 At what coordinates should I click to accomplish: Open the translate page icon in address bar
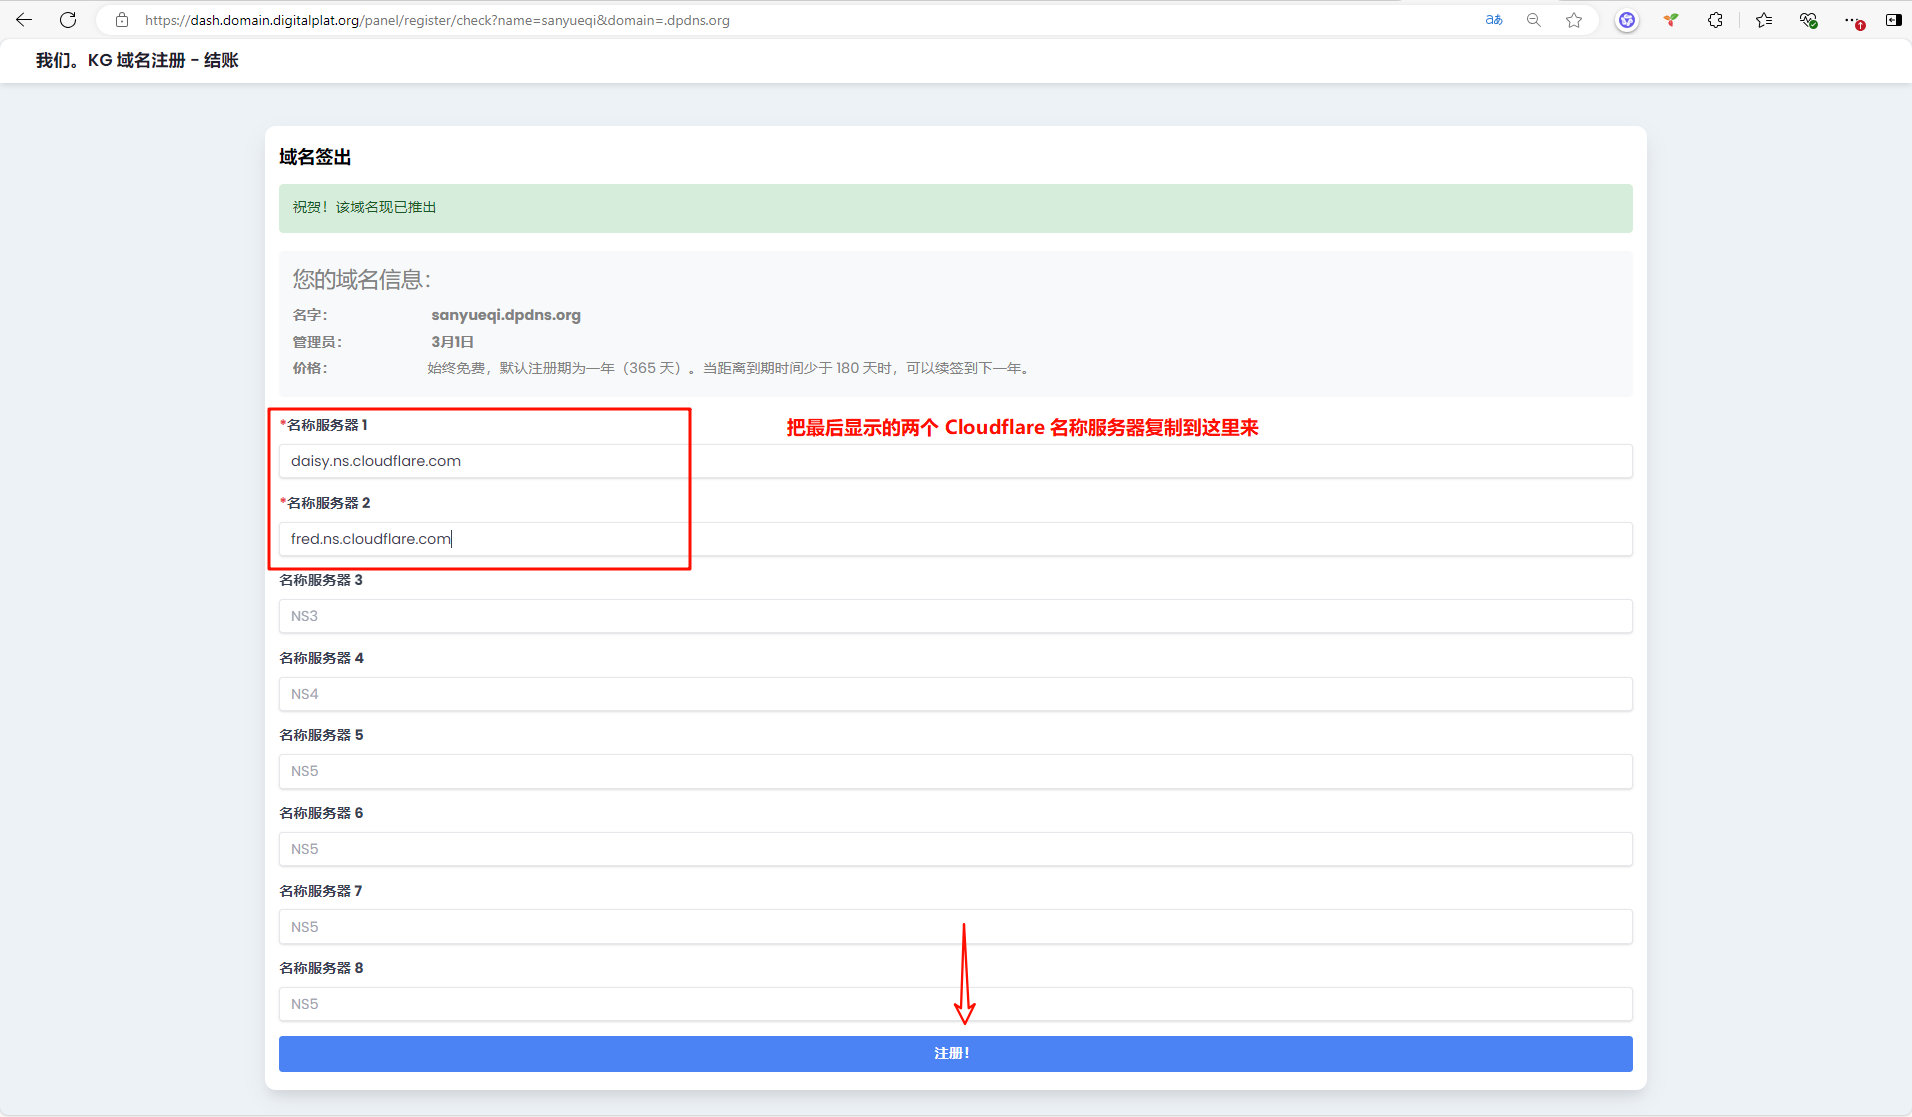click(x=1494, y=20)
